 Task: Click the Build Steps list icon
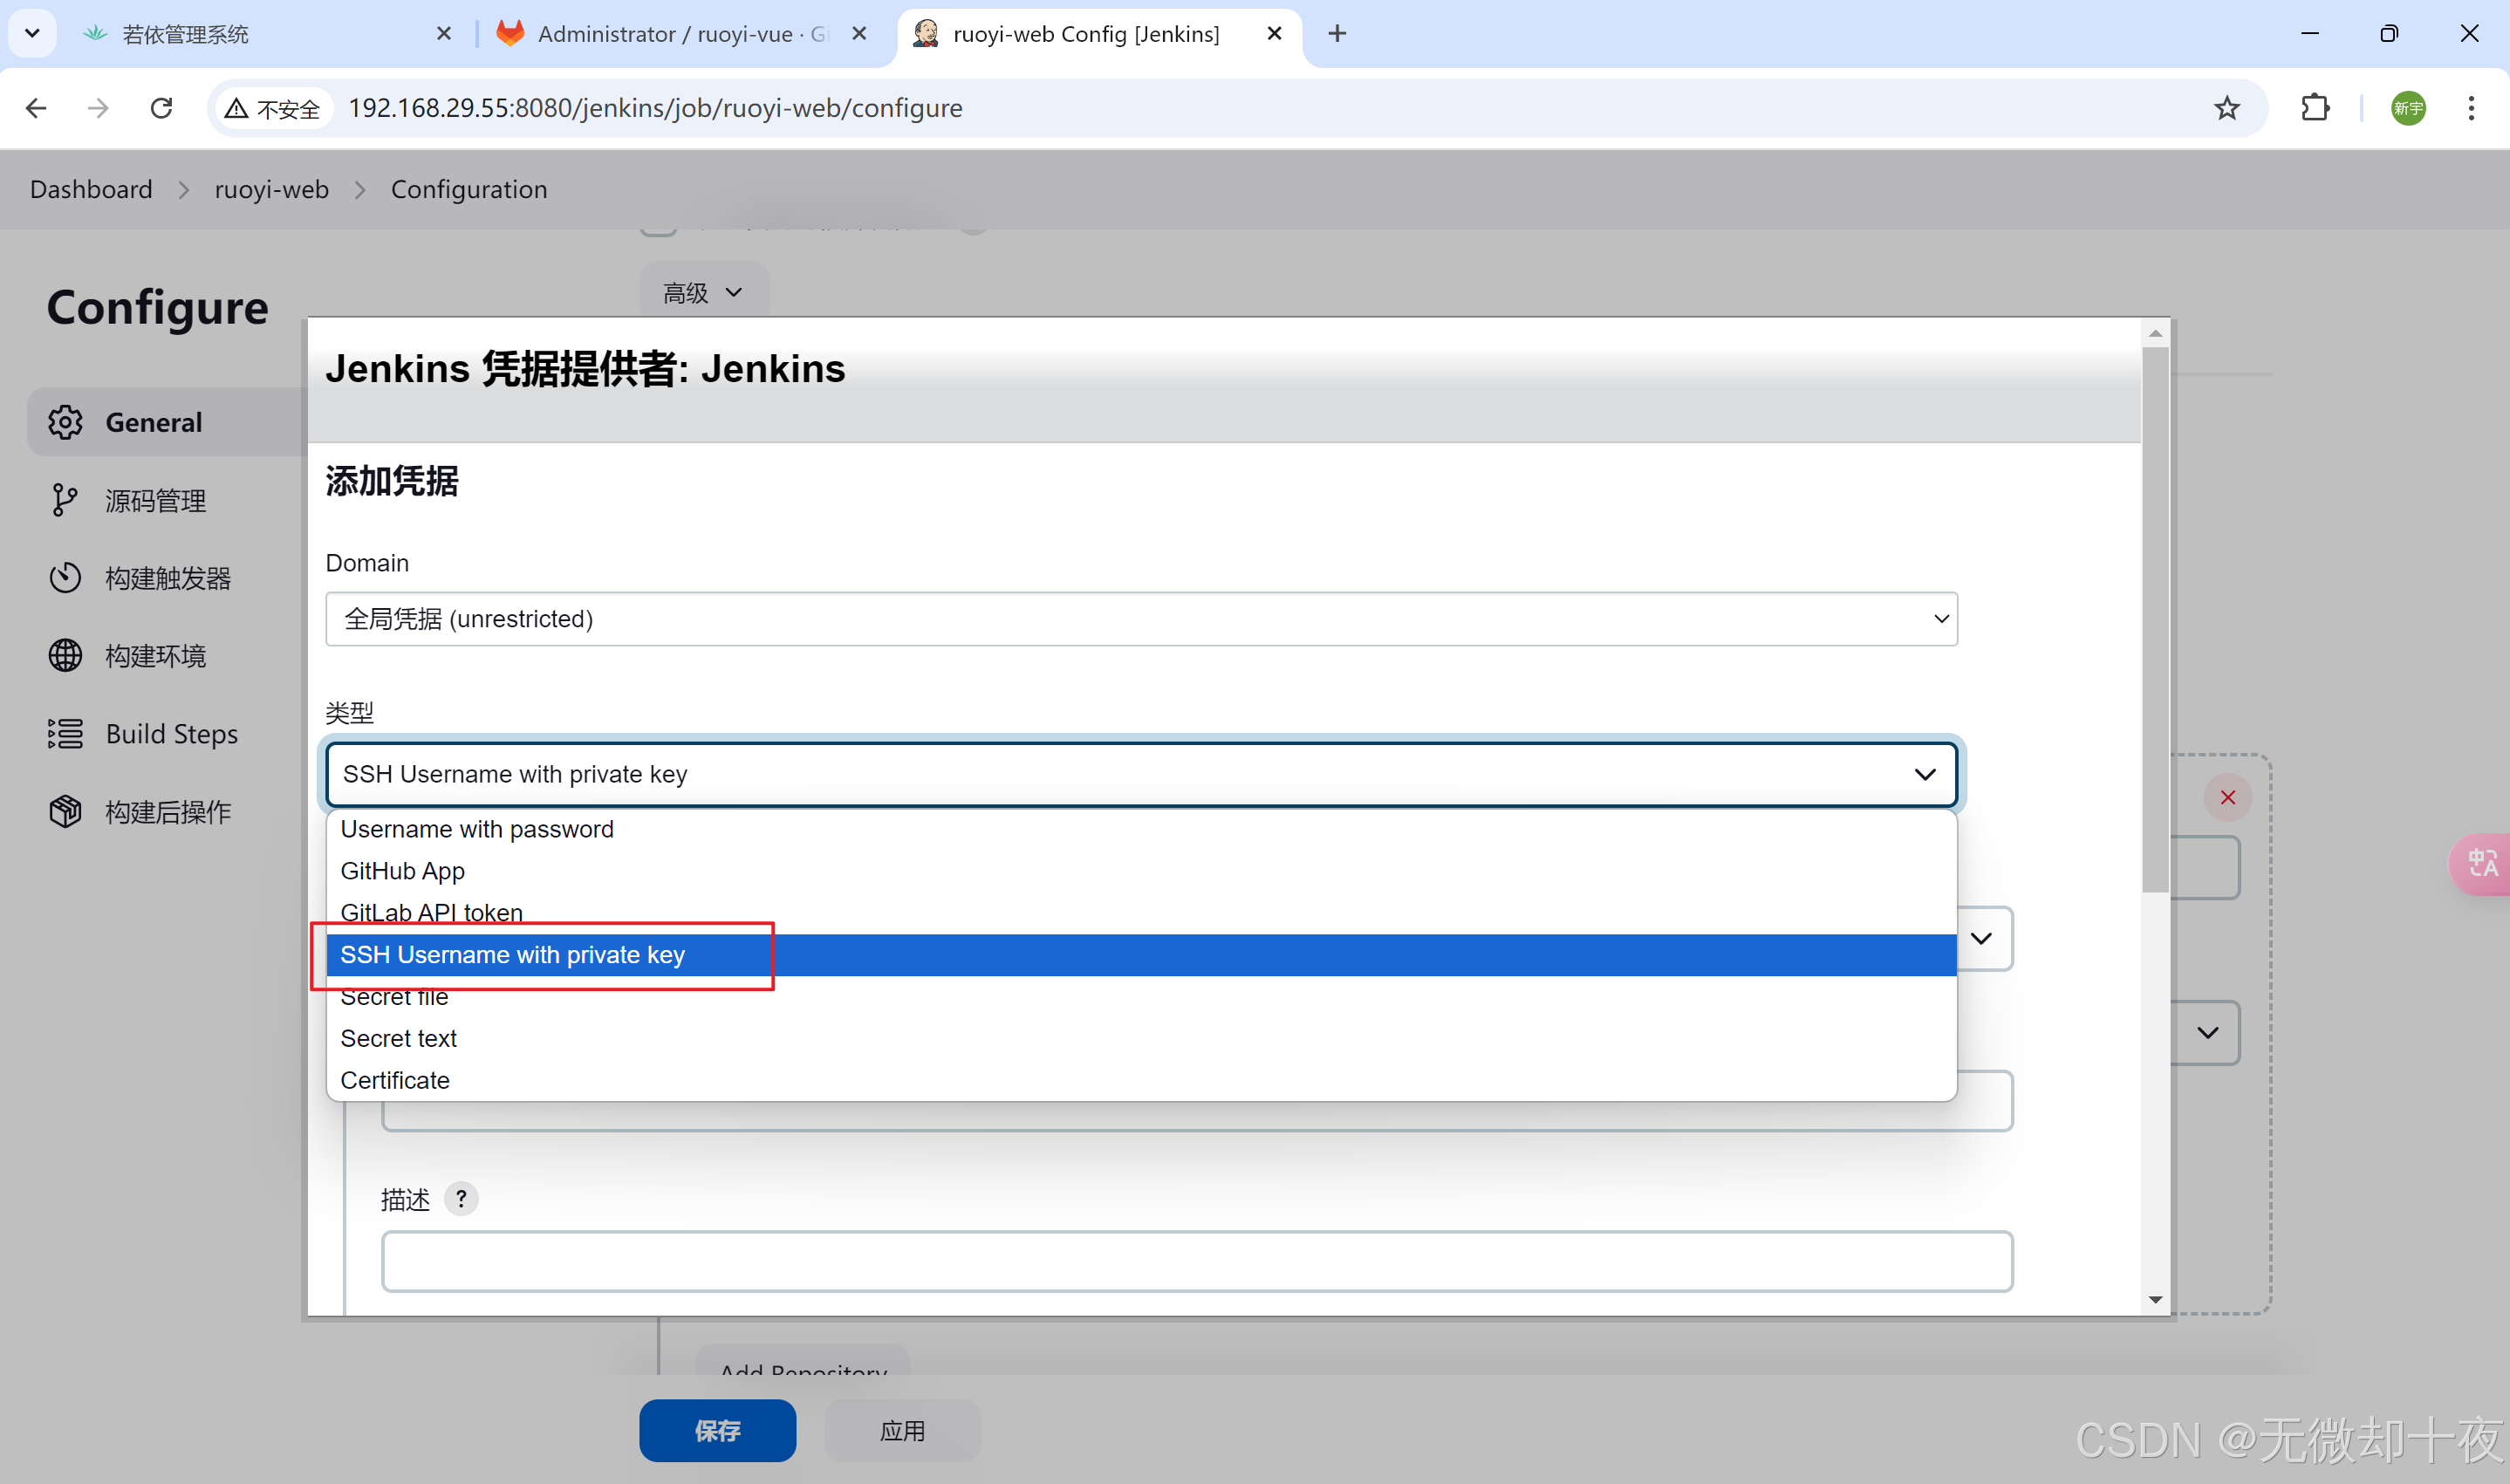point(65,734)
